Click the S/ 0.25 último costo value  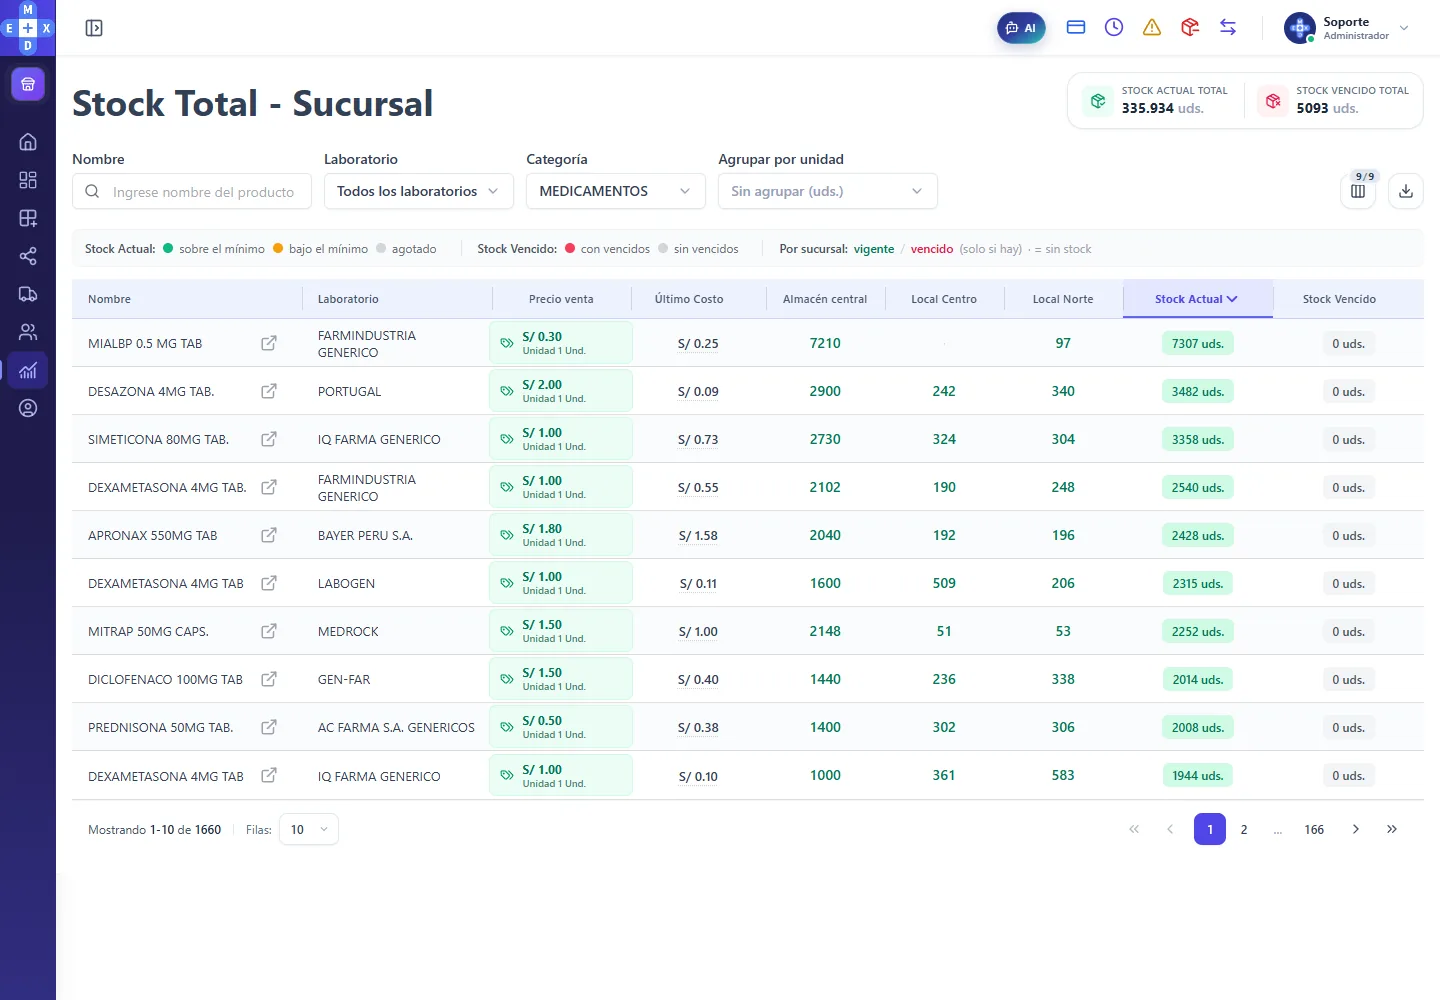click(698, 343)
